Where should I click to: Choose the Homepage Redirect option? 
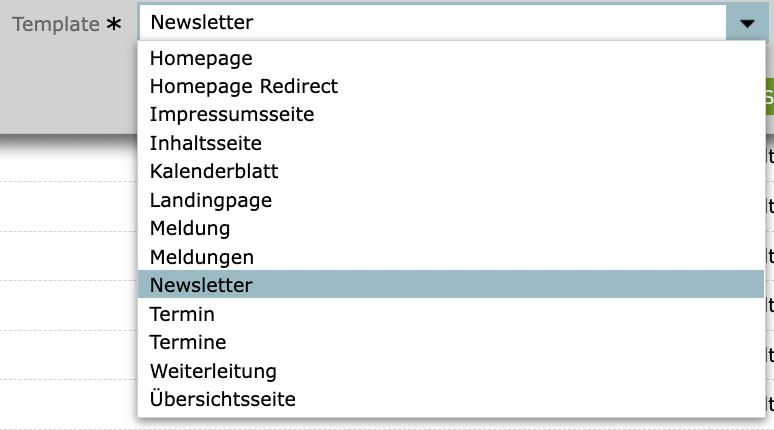244,86
